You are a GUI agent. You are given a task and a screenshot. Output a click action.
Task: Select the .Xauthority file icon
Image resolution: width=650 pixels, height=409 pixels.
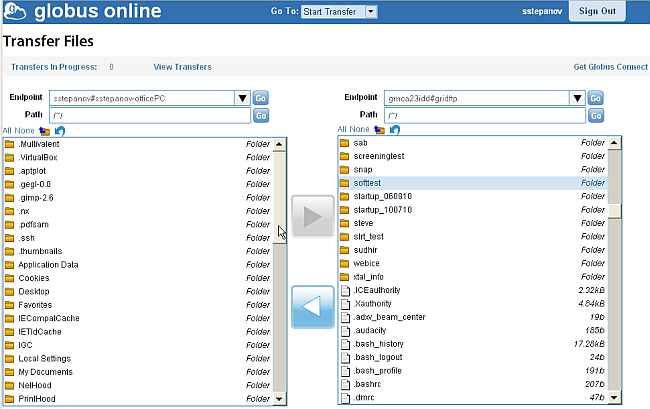click(x=345, y=304)
